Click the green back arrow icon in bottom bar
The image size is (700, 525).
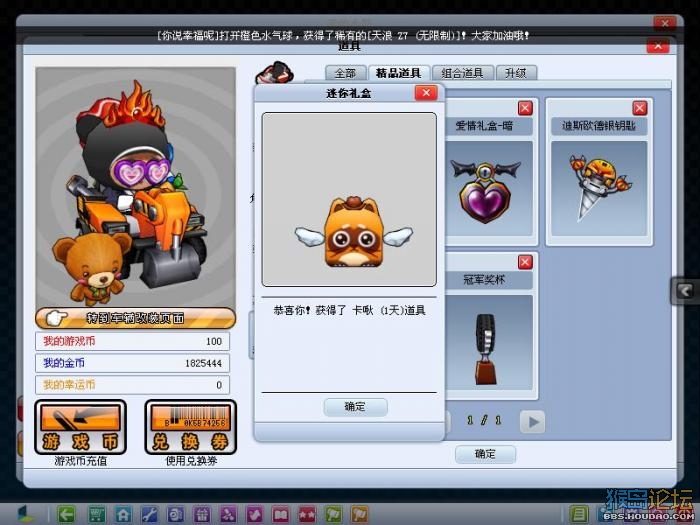coord(66,514)
